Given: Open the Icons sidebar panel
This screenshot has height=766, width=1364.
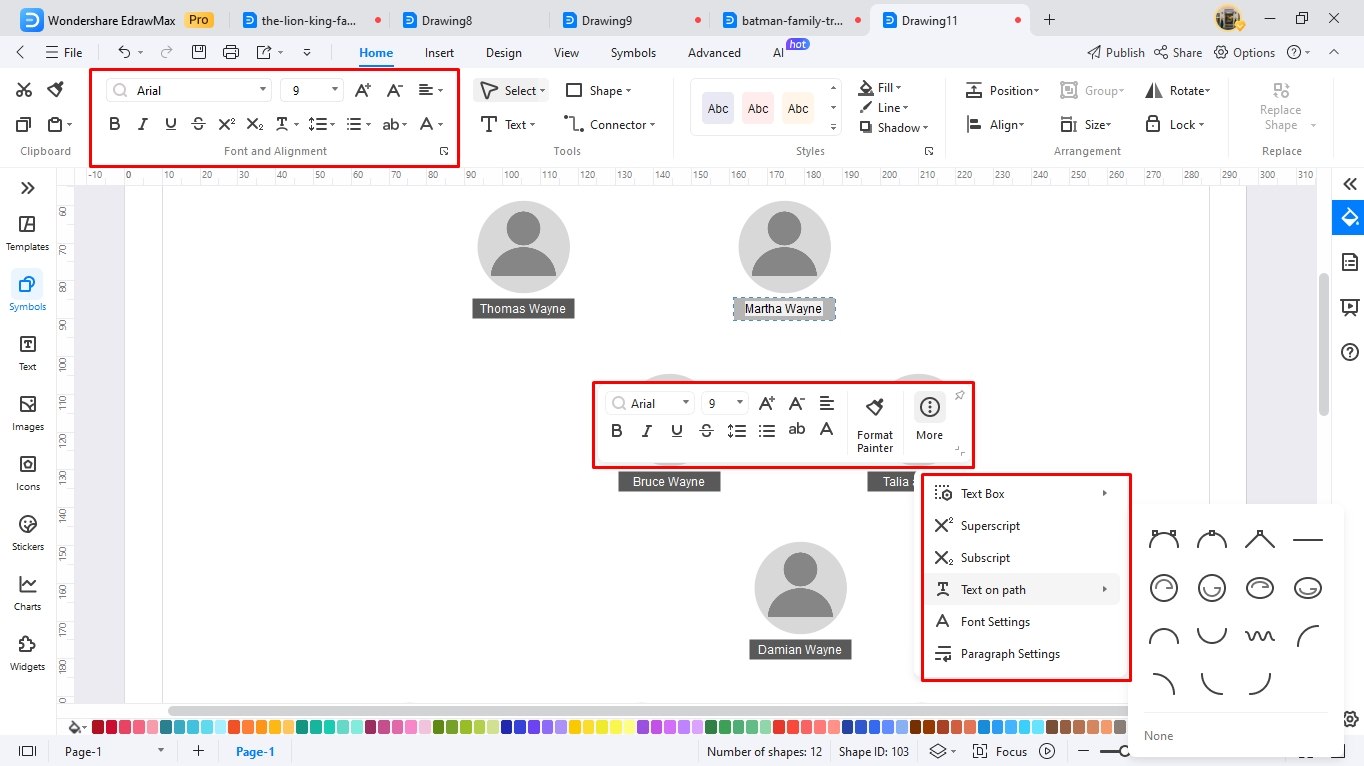Looking at the screenshot, I should [27, 473].
